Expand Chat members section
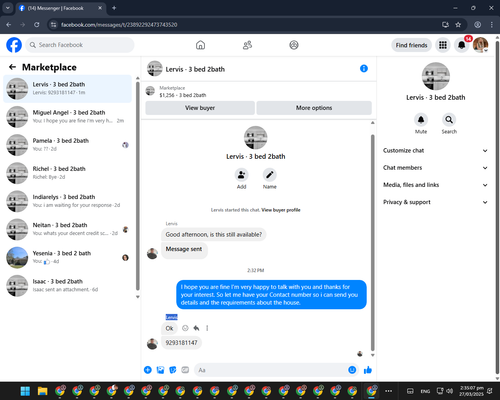 [435, 168]
